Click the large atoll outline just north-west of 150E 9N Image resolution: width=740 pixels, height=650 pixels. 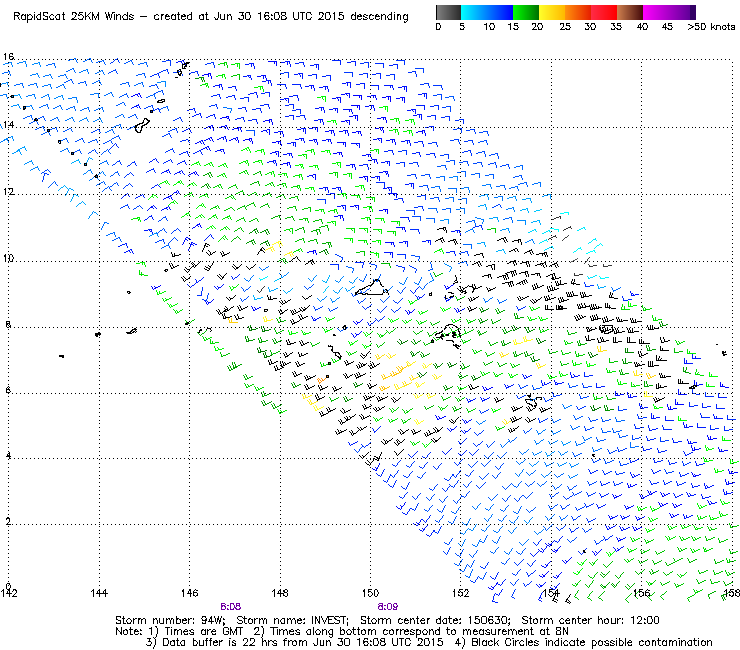(372, 287)
